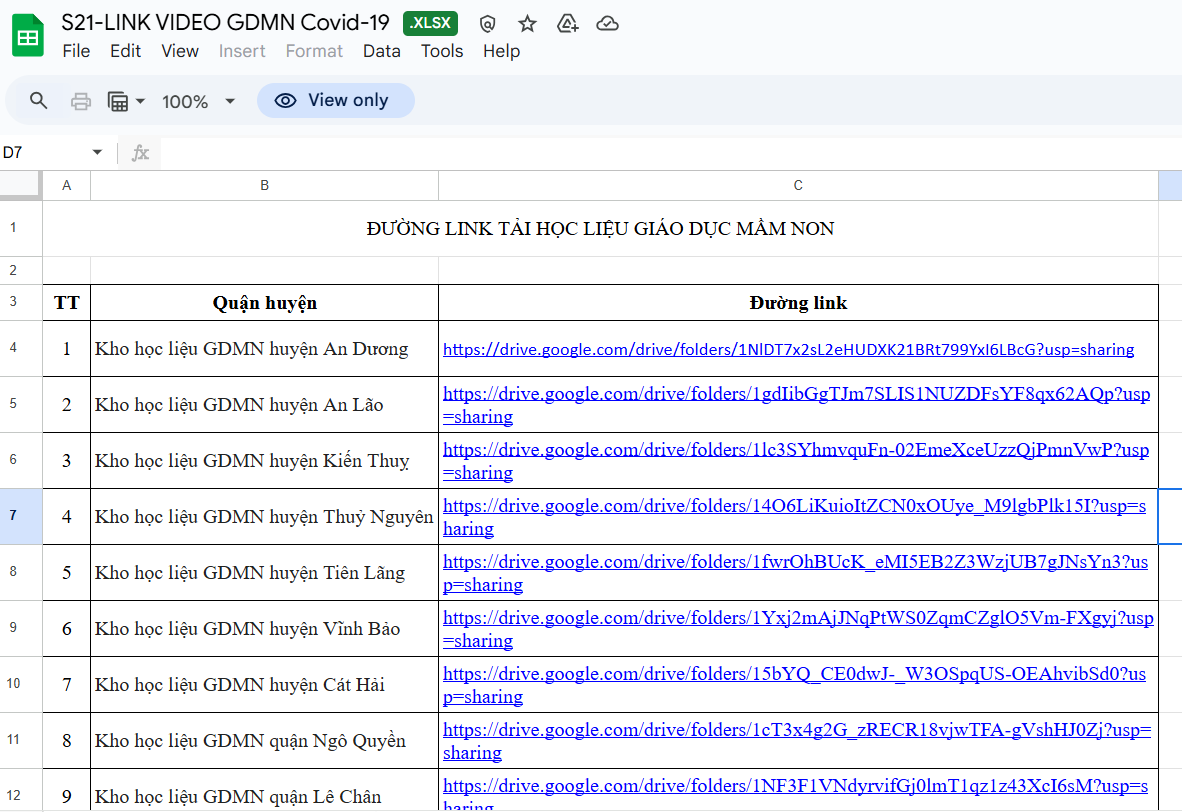Click the add to Drive shortcut icon
The width and height of the screenshot is (1182, 812).
pyautogui.click(x=567, y=24)
